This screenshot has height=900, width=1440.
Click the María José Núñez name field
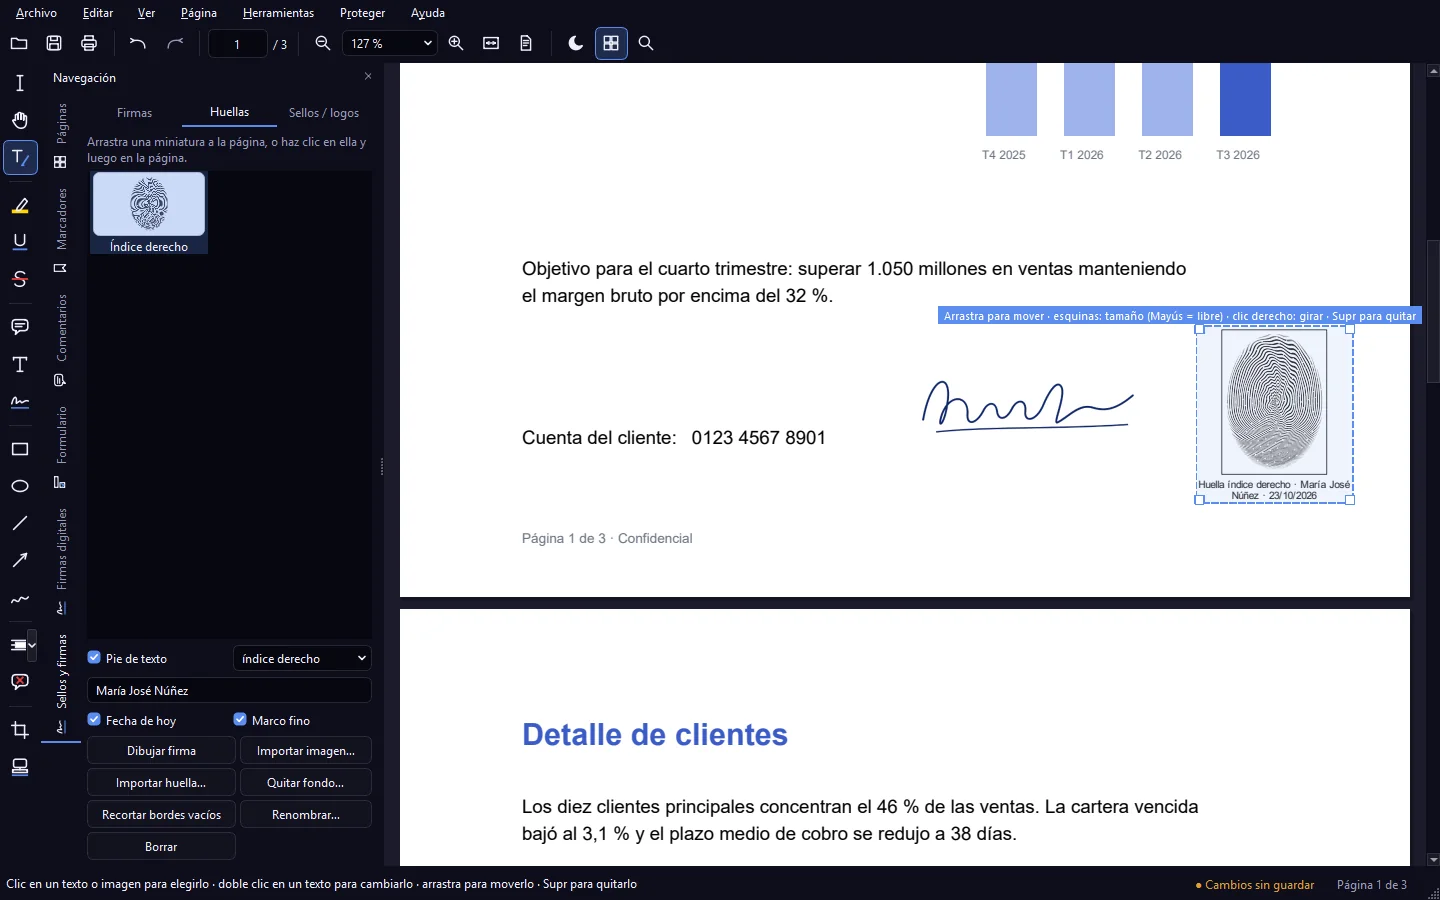pos(229,690)
